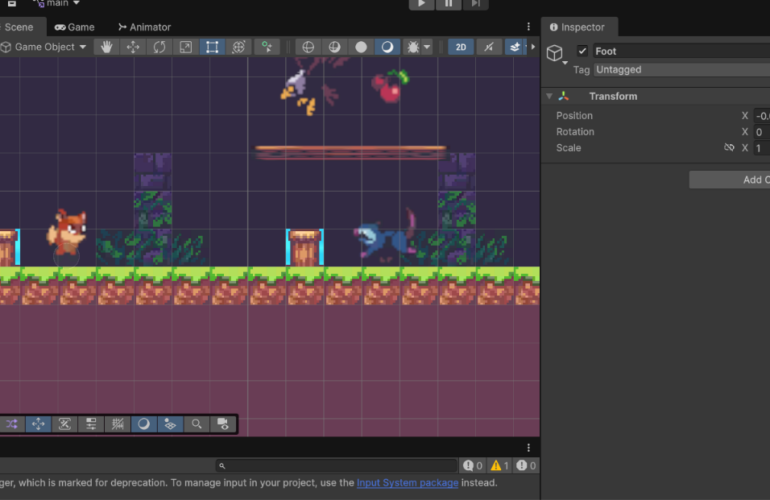Toggle 2D view mode
The image size is (770, 500).
pos(461,47)
